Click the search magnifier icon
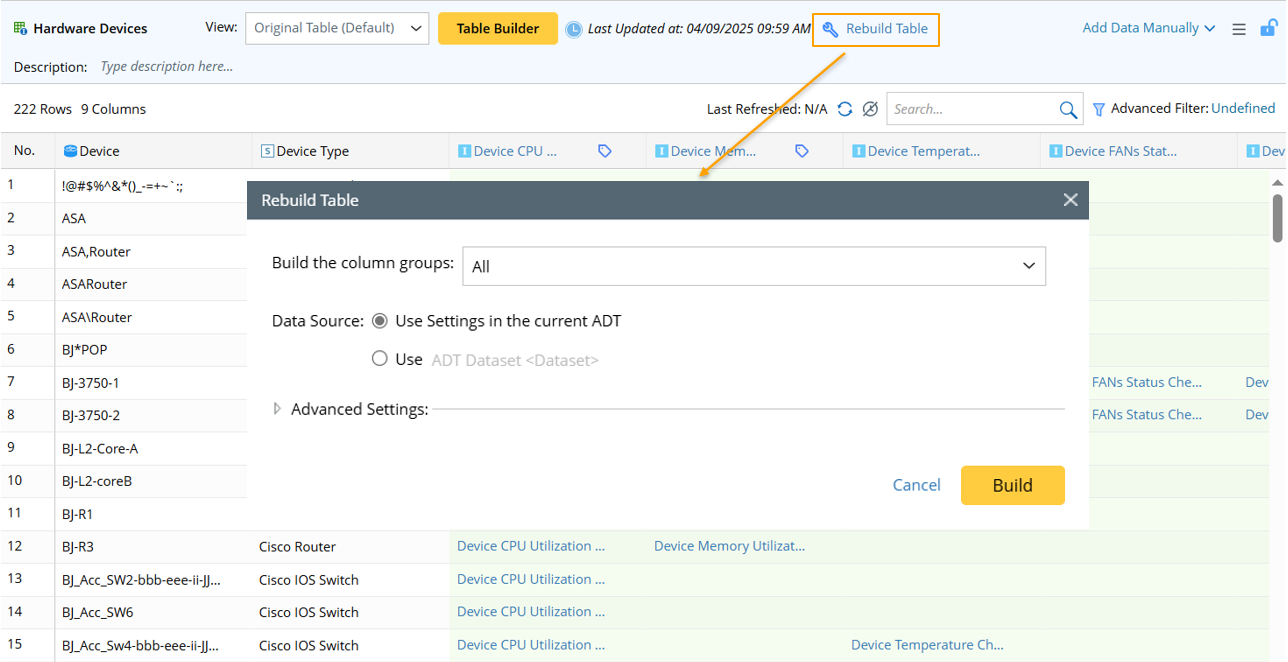1288x662 pixels. pos(1068,109)
